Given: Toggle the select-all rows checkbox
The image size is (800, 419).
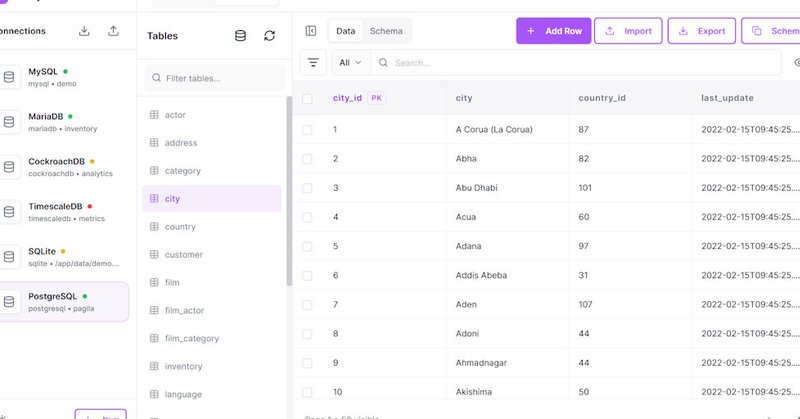Looking at the screenshot, I should click(307, 98).
